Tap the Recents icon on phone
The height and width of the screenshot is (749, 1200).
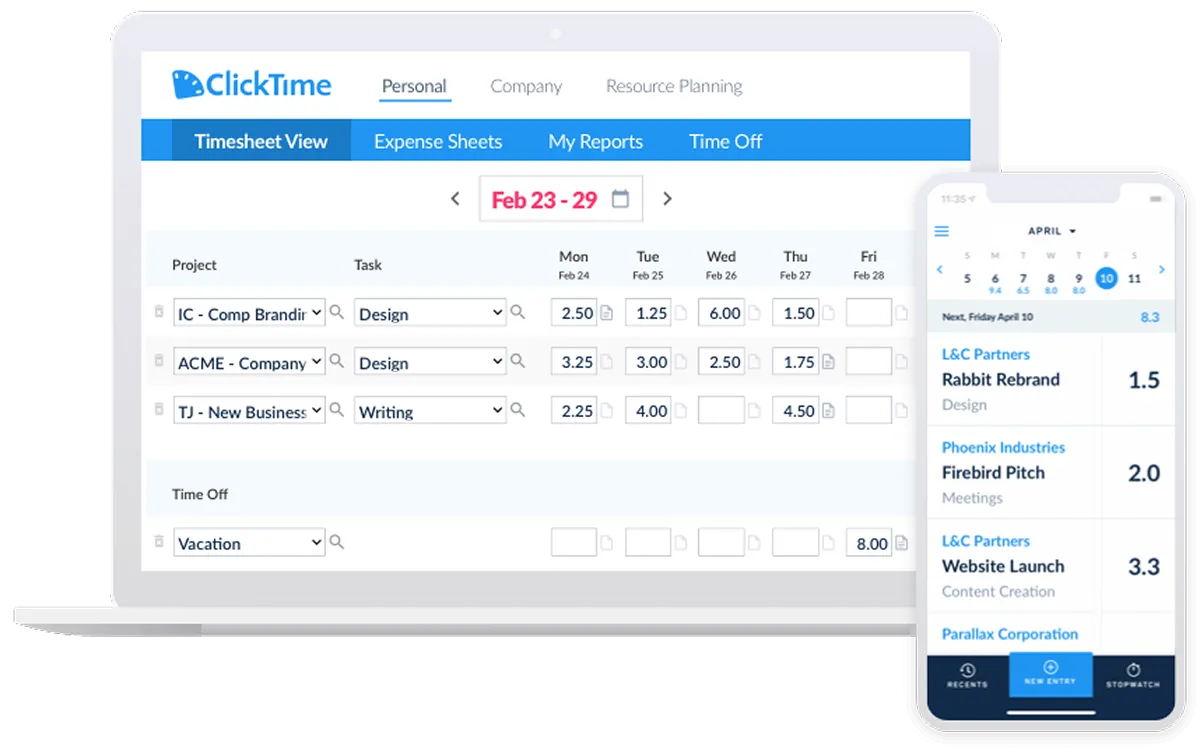click(967, 675)
